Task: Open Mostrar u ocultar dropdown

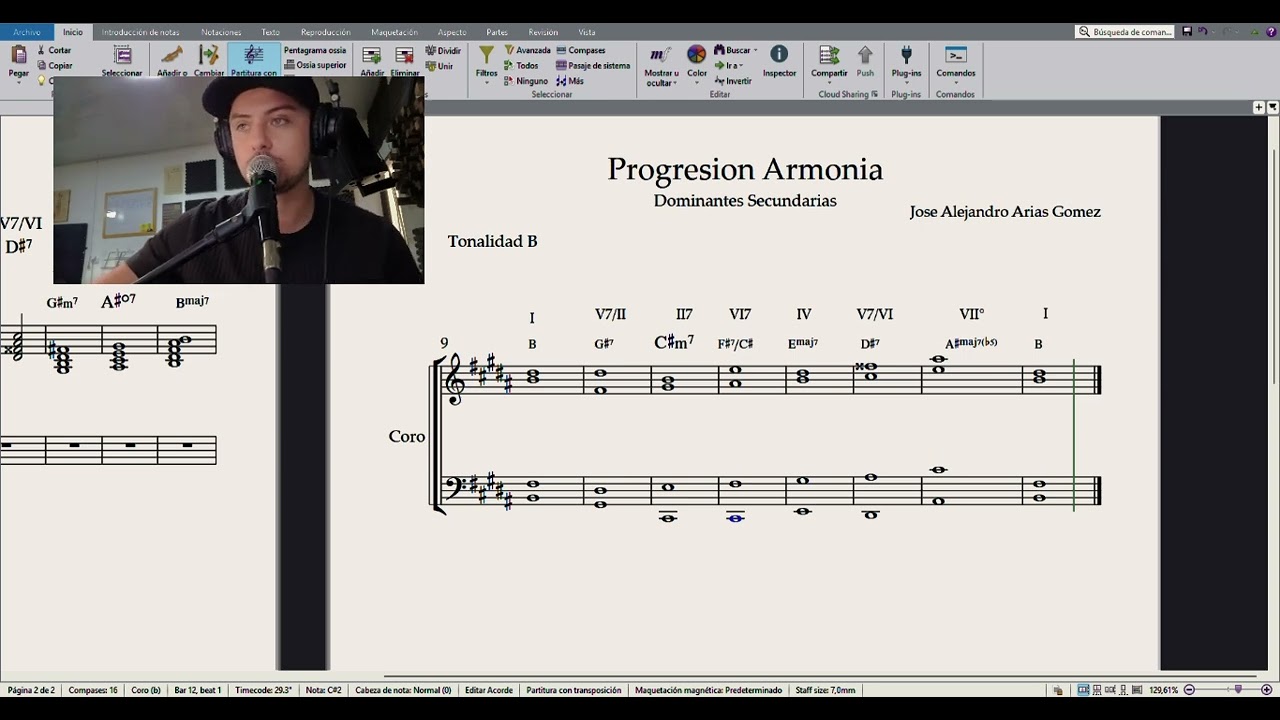Action: (661, 65)
